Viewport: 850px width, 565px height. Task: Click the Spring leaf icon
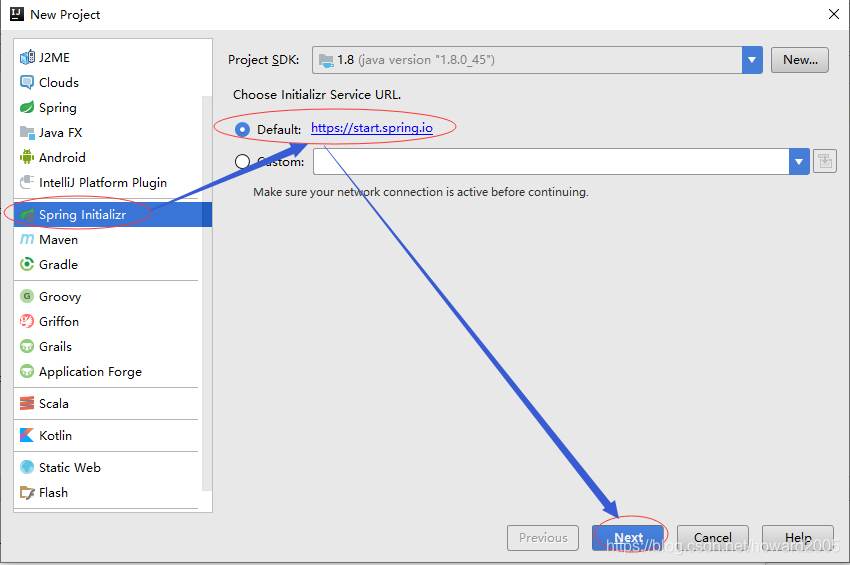tap(27, 107)
